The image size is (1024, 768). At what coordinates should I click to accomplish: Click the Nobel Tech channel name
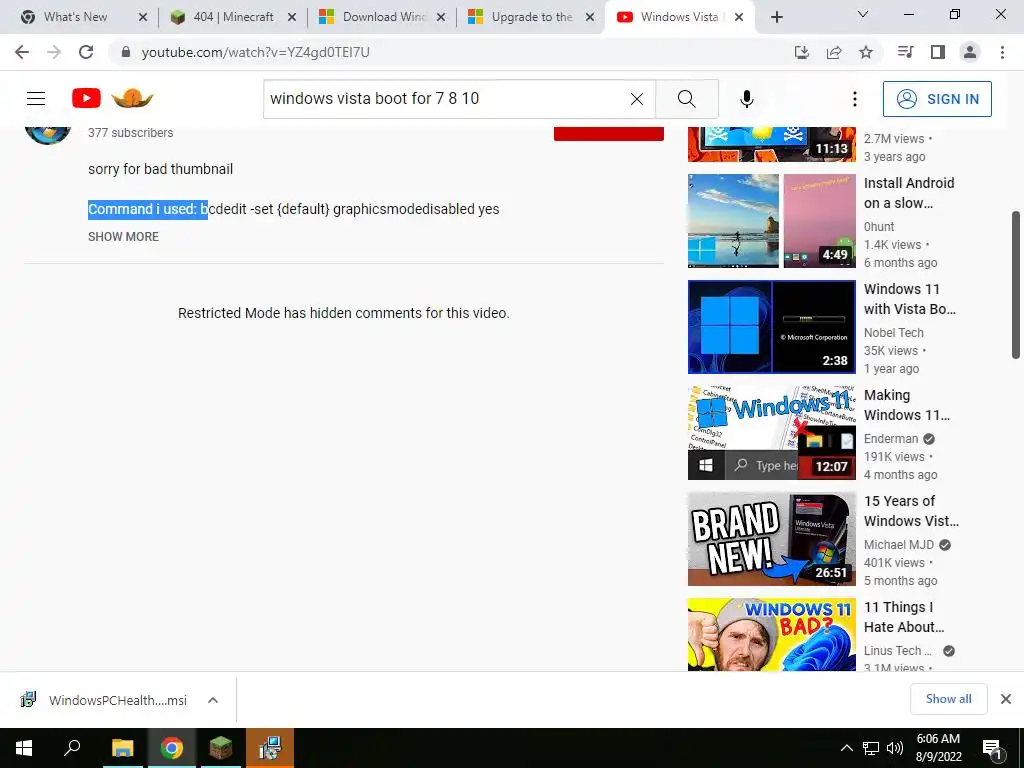coord(893,332)
